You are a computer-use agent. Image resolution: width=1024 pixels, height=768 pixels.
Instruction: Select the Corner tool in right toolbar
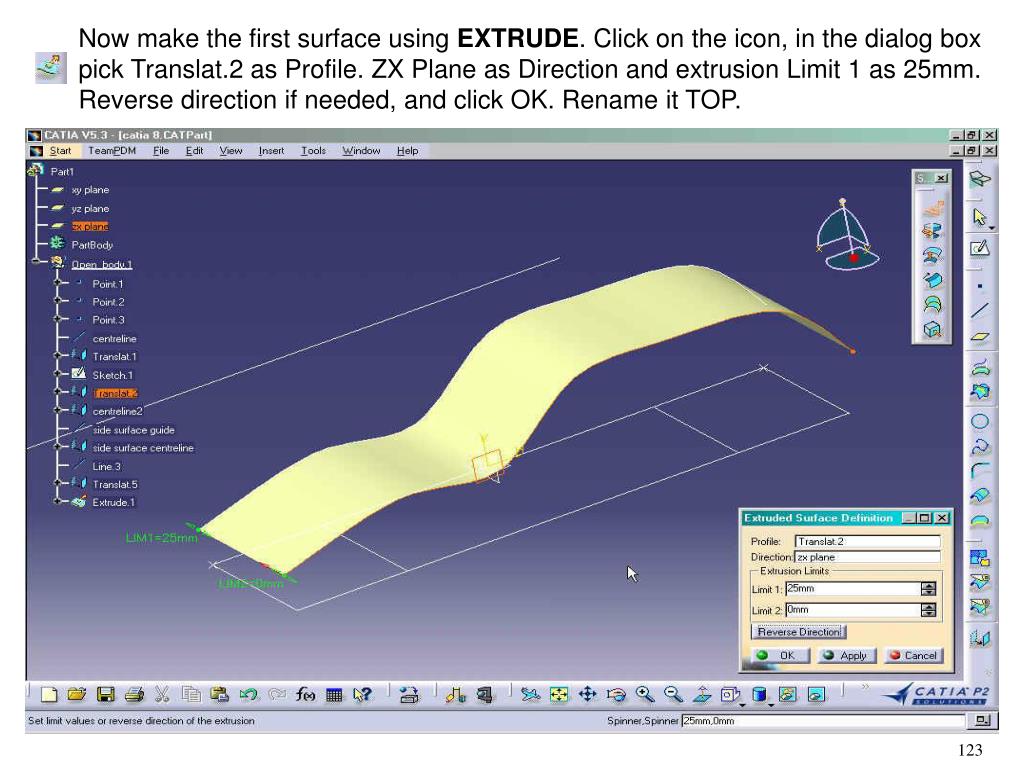click(x=980, y=470)
